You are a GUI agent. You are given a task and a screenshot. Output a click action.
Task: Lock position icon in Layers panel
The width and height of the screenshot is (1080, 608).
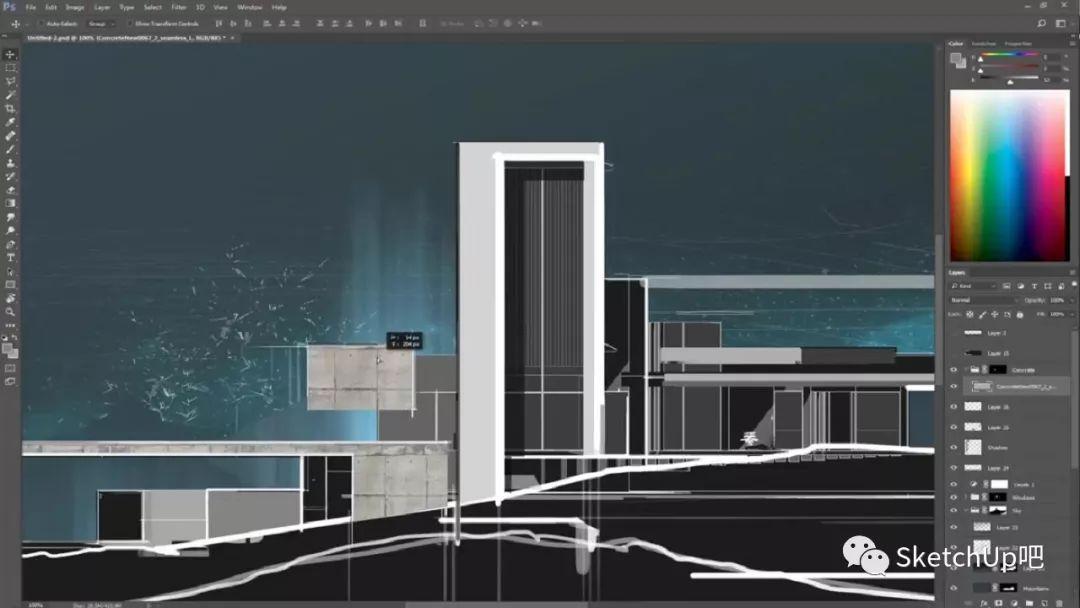pos(995,315)
